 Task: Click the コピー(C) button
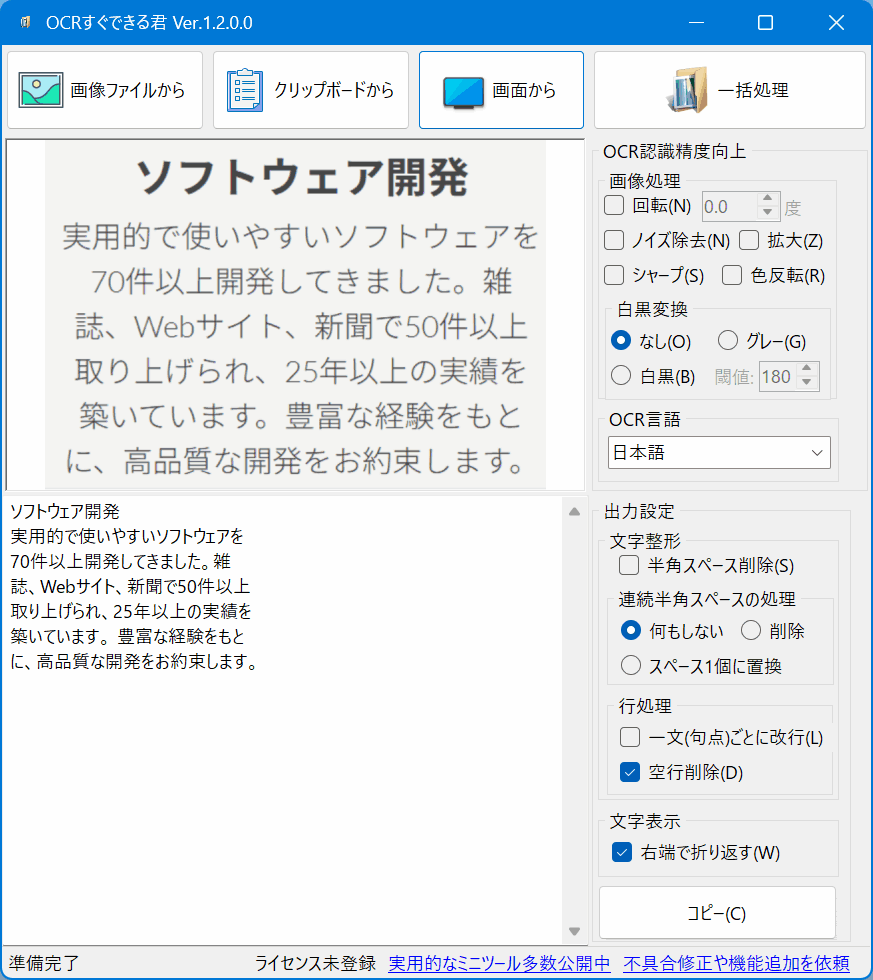click(717, 913)
